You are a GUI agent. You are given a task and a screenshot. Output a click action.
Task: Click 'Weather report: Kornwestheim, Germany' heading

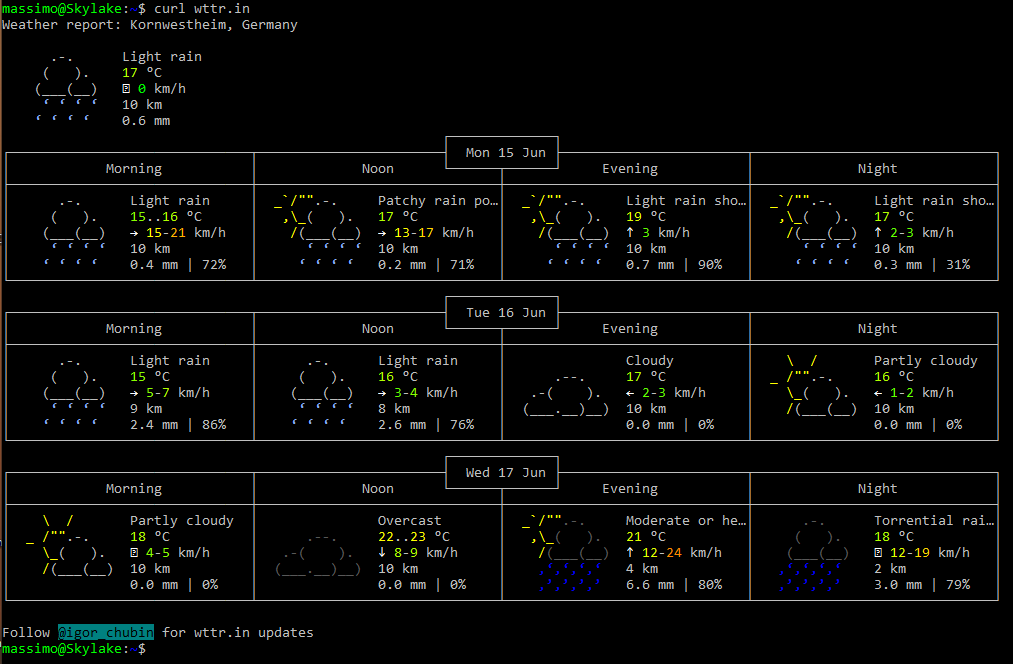point(149,24)
